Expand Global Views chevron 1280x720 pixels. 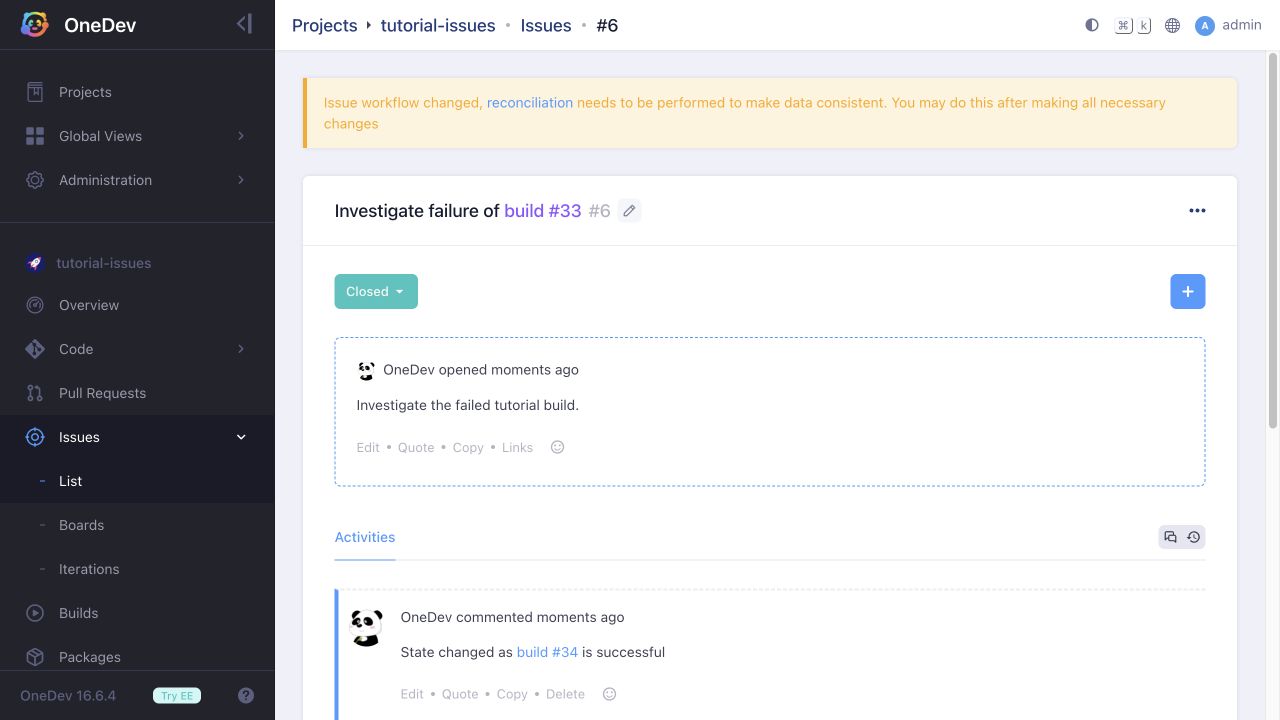tap(241, 136)
